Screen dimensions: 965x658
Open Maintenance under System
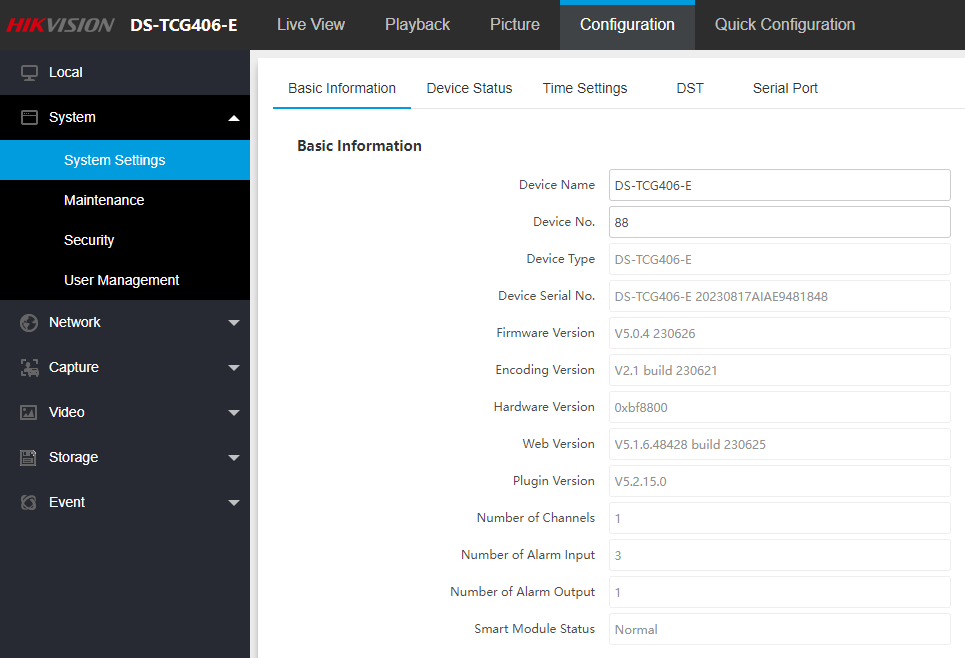pyautogui.click(x=104, y=200)
